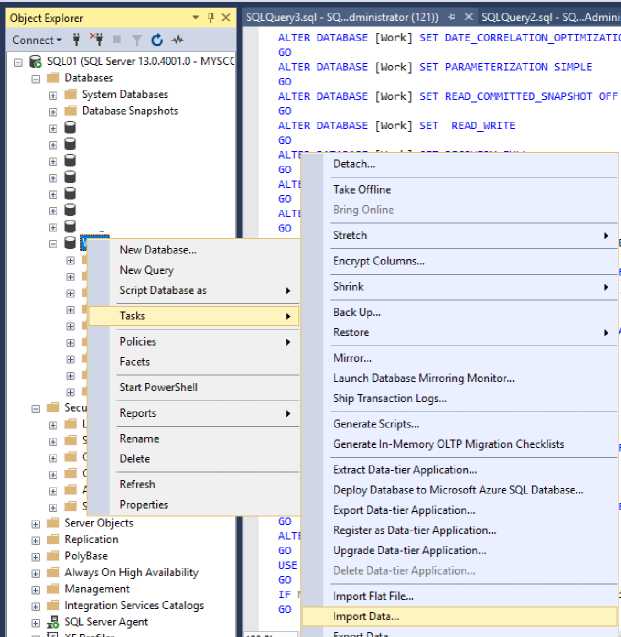Open the Object Explorer window position dropdown arrow
621x637 pixels.
pos(196,17)
